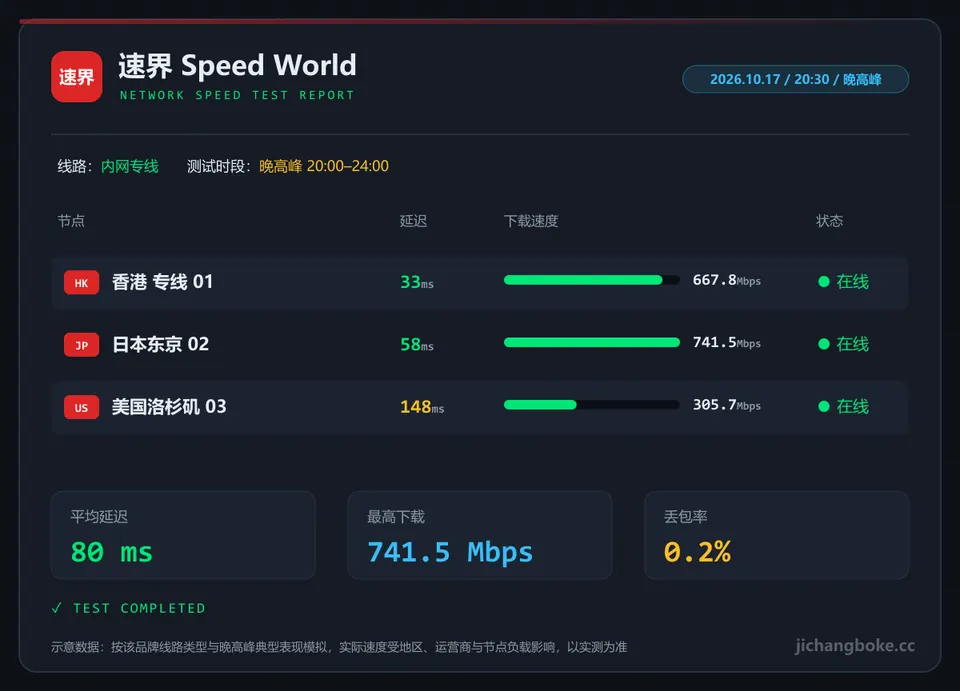Click the 148ms latency value
The width and height of the screenshot is (960, 691).
click(x=422, y=407)
